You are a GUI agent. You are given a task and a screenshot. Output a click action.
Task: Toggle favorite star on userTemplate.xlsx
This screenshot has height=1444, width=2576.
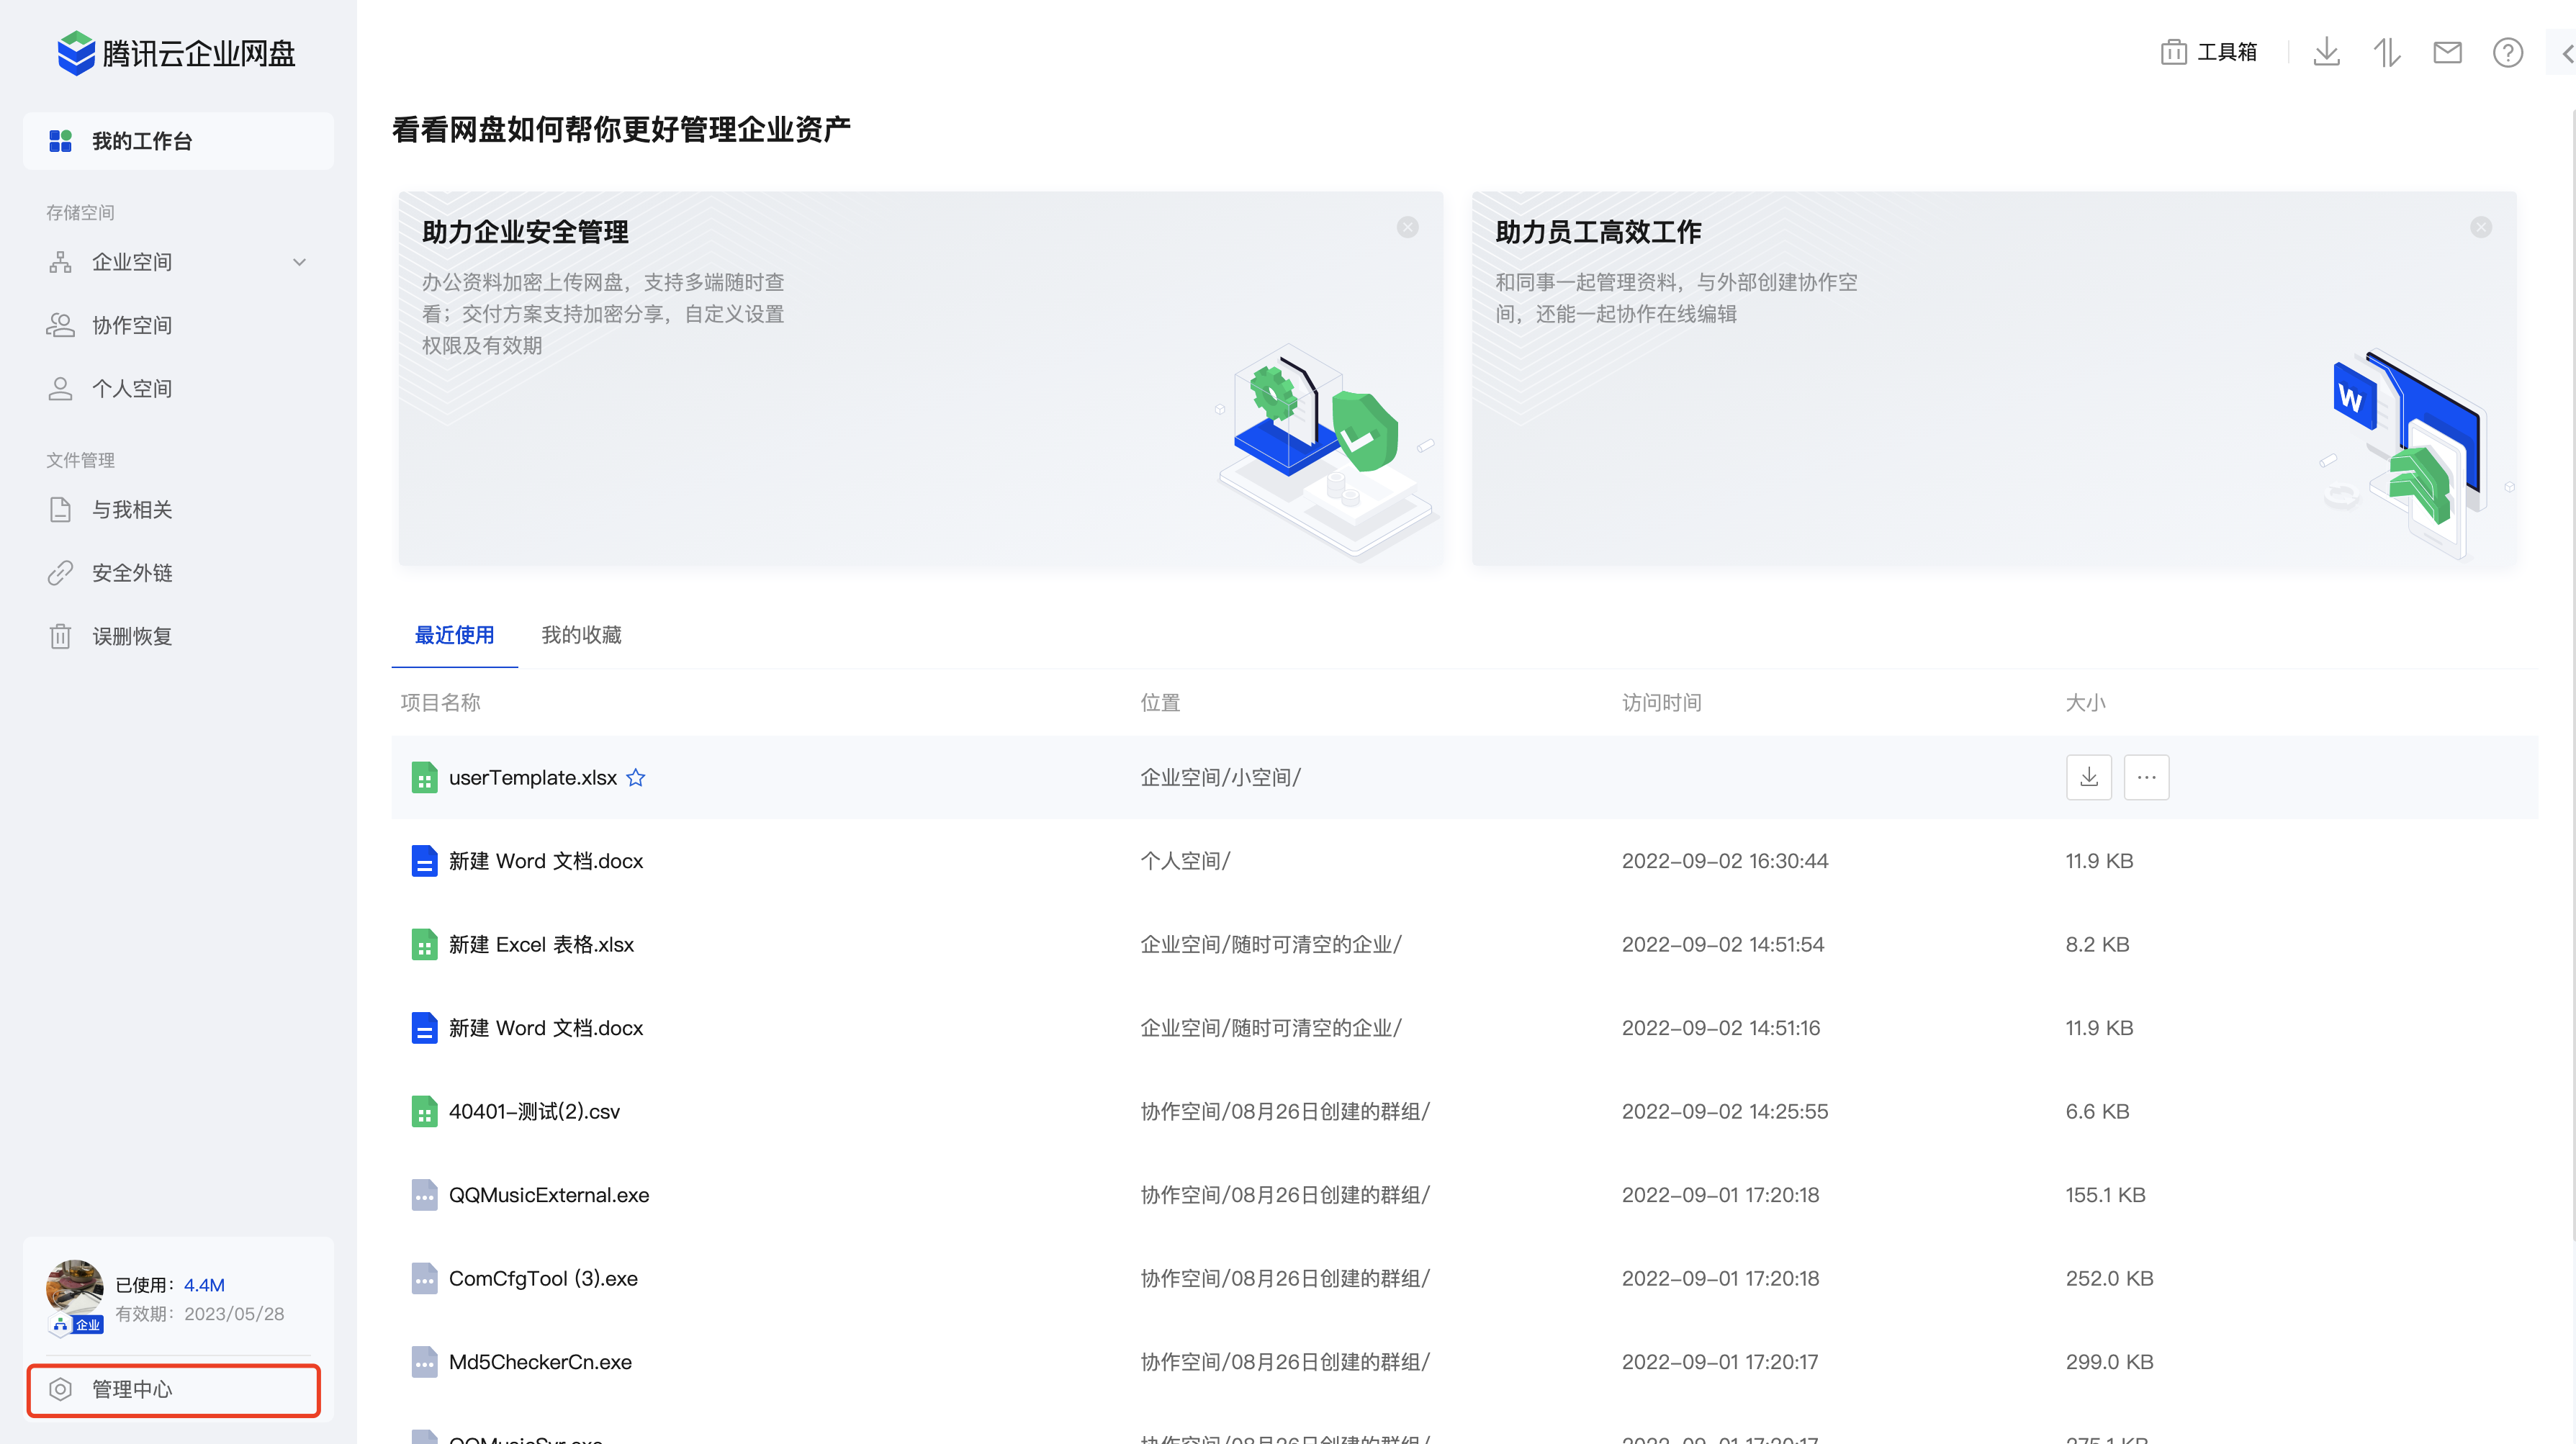click(x=636, y=777)
